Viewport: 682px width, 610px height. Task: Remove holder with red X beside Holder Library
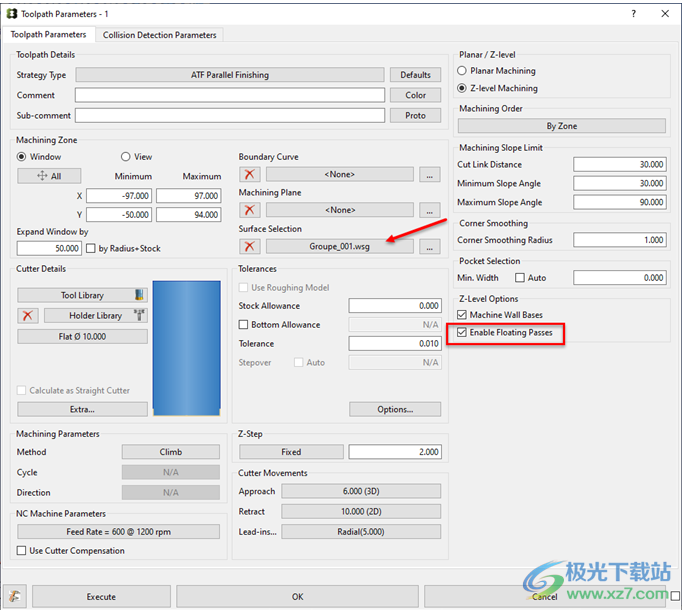click(x=28, y=315)
